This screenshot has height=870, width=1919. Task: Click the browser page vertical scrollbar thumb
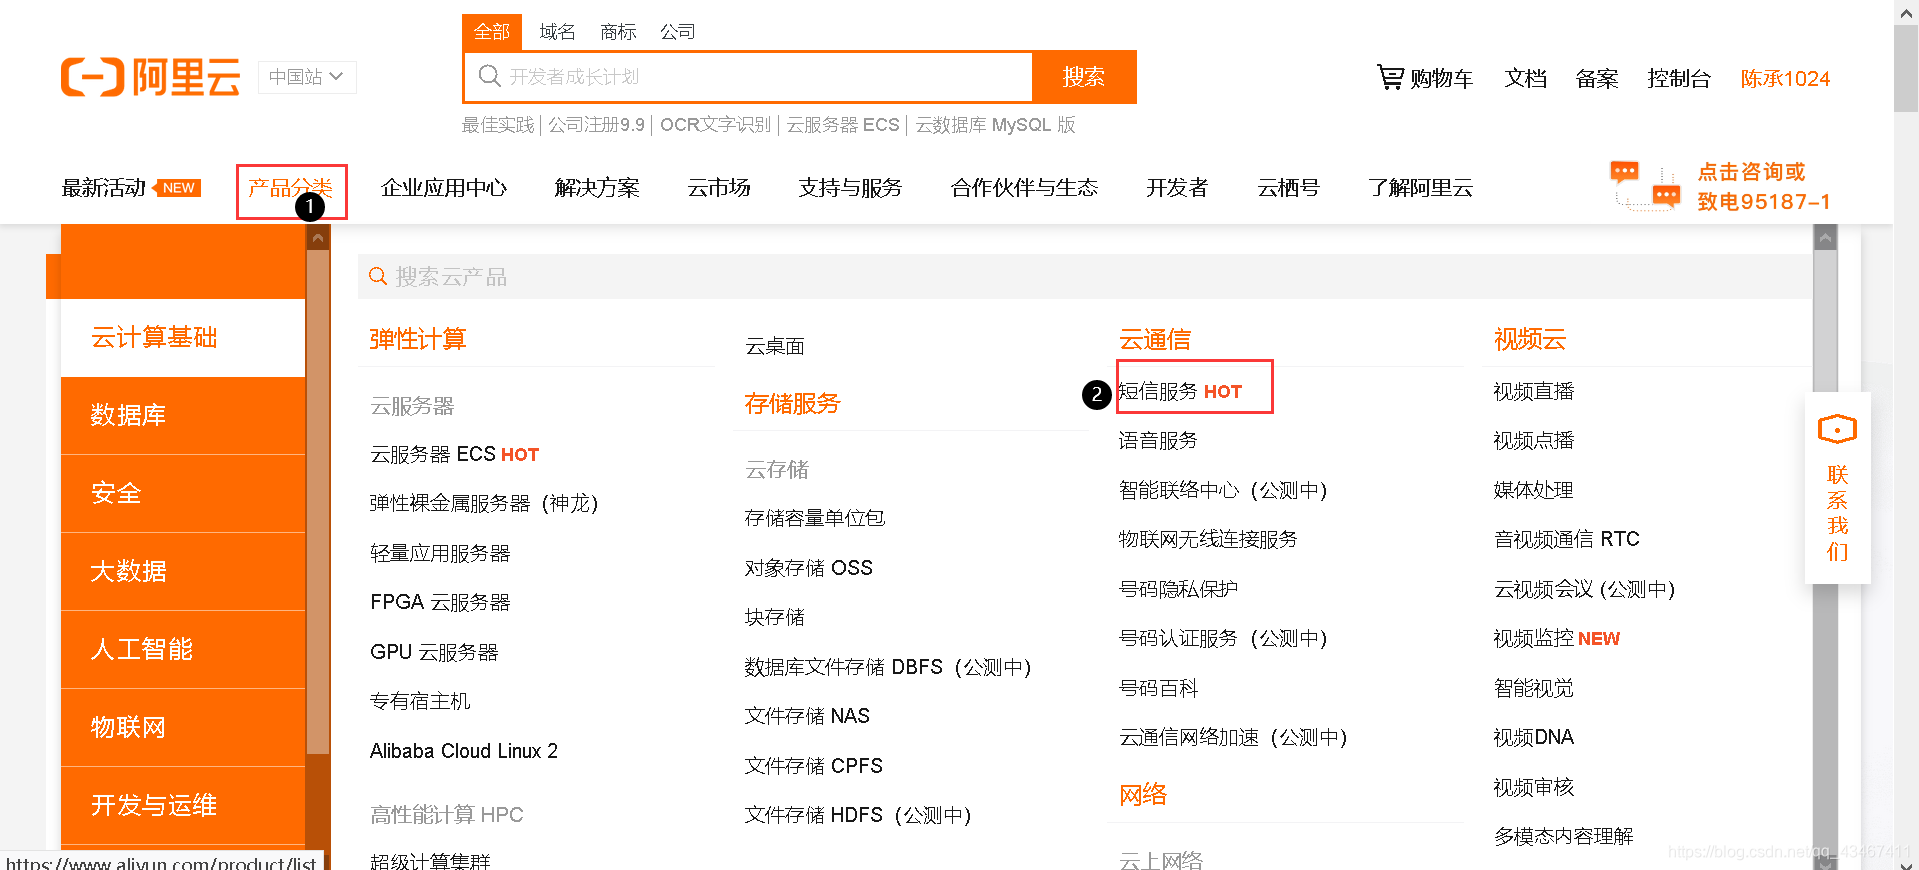coord(1906,67)
